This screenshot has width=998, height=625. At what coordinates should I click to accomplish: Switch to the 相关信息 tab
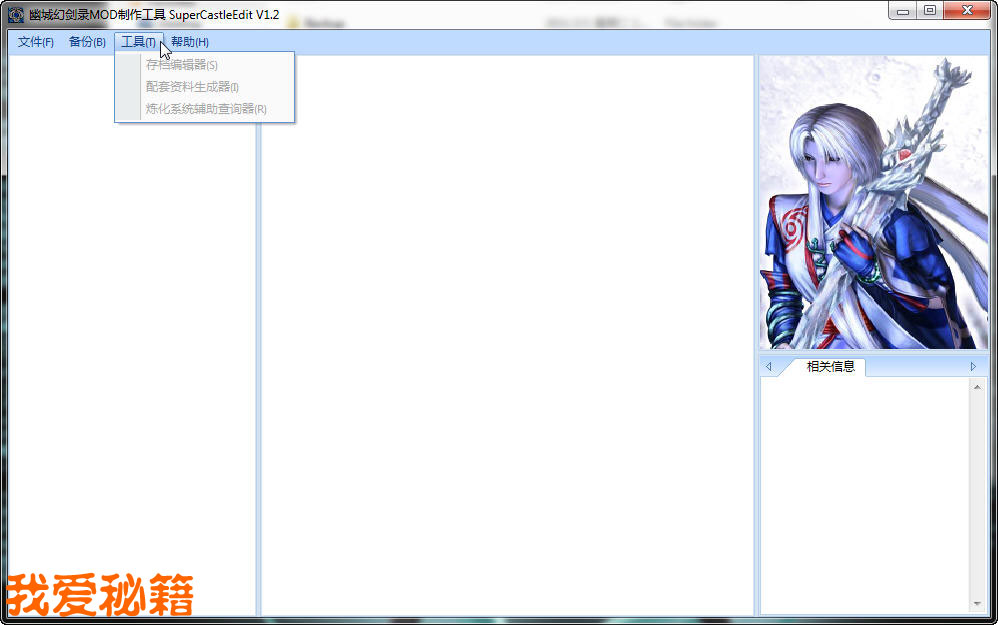(x=830, y=367)
